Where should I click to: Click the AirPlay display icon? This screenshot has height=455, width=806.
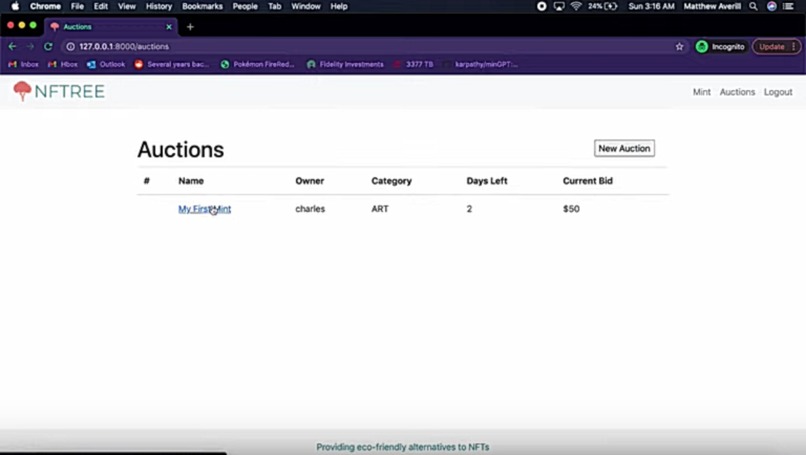tap(559, 6)
